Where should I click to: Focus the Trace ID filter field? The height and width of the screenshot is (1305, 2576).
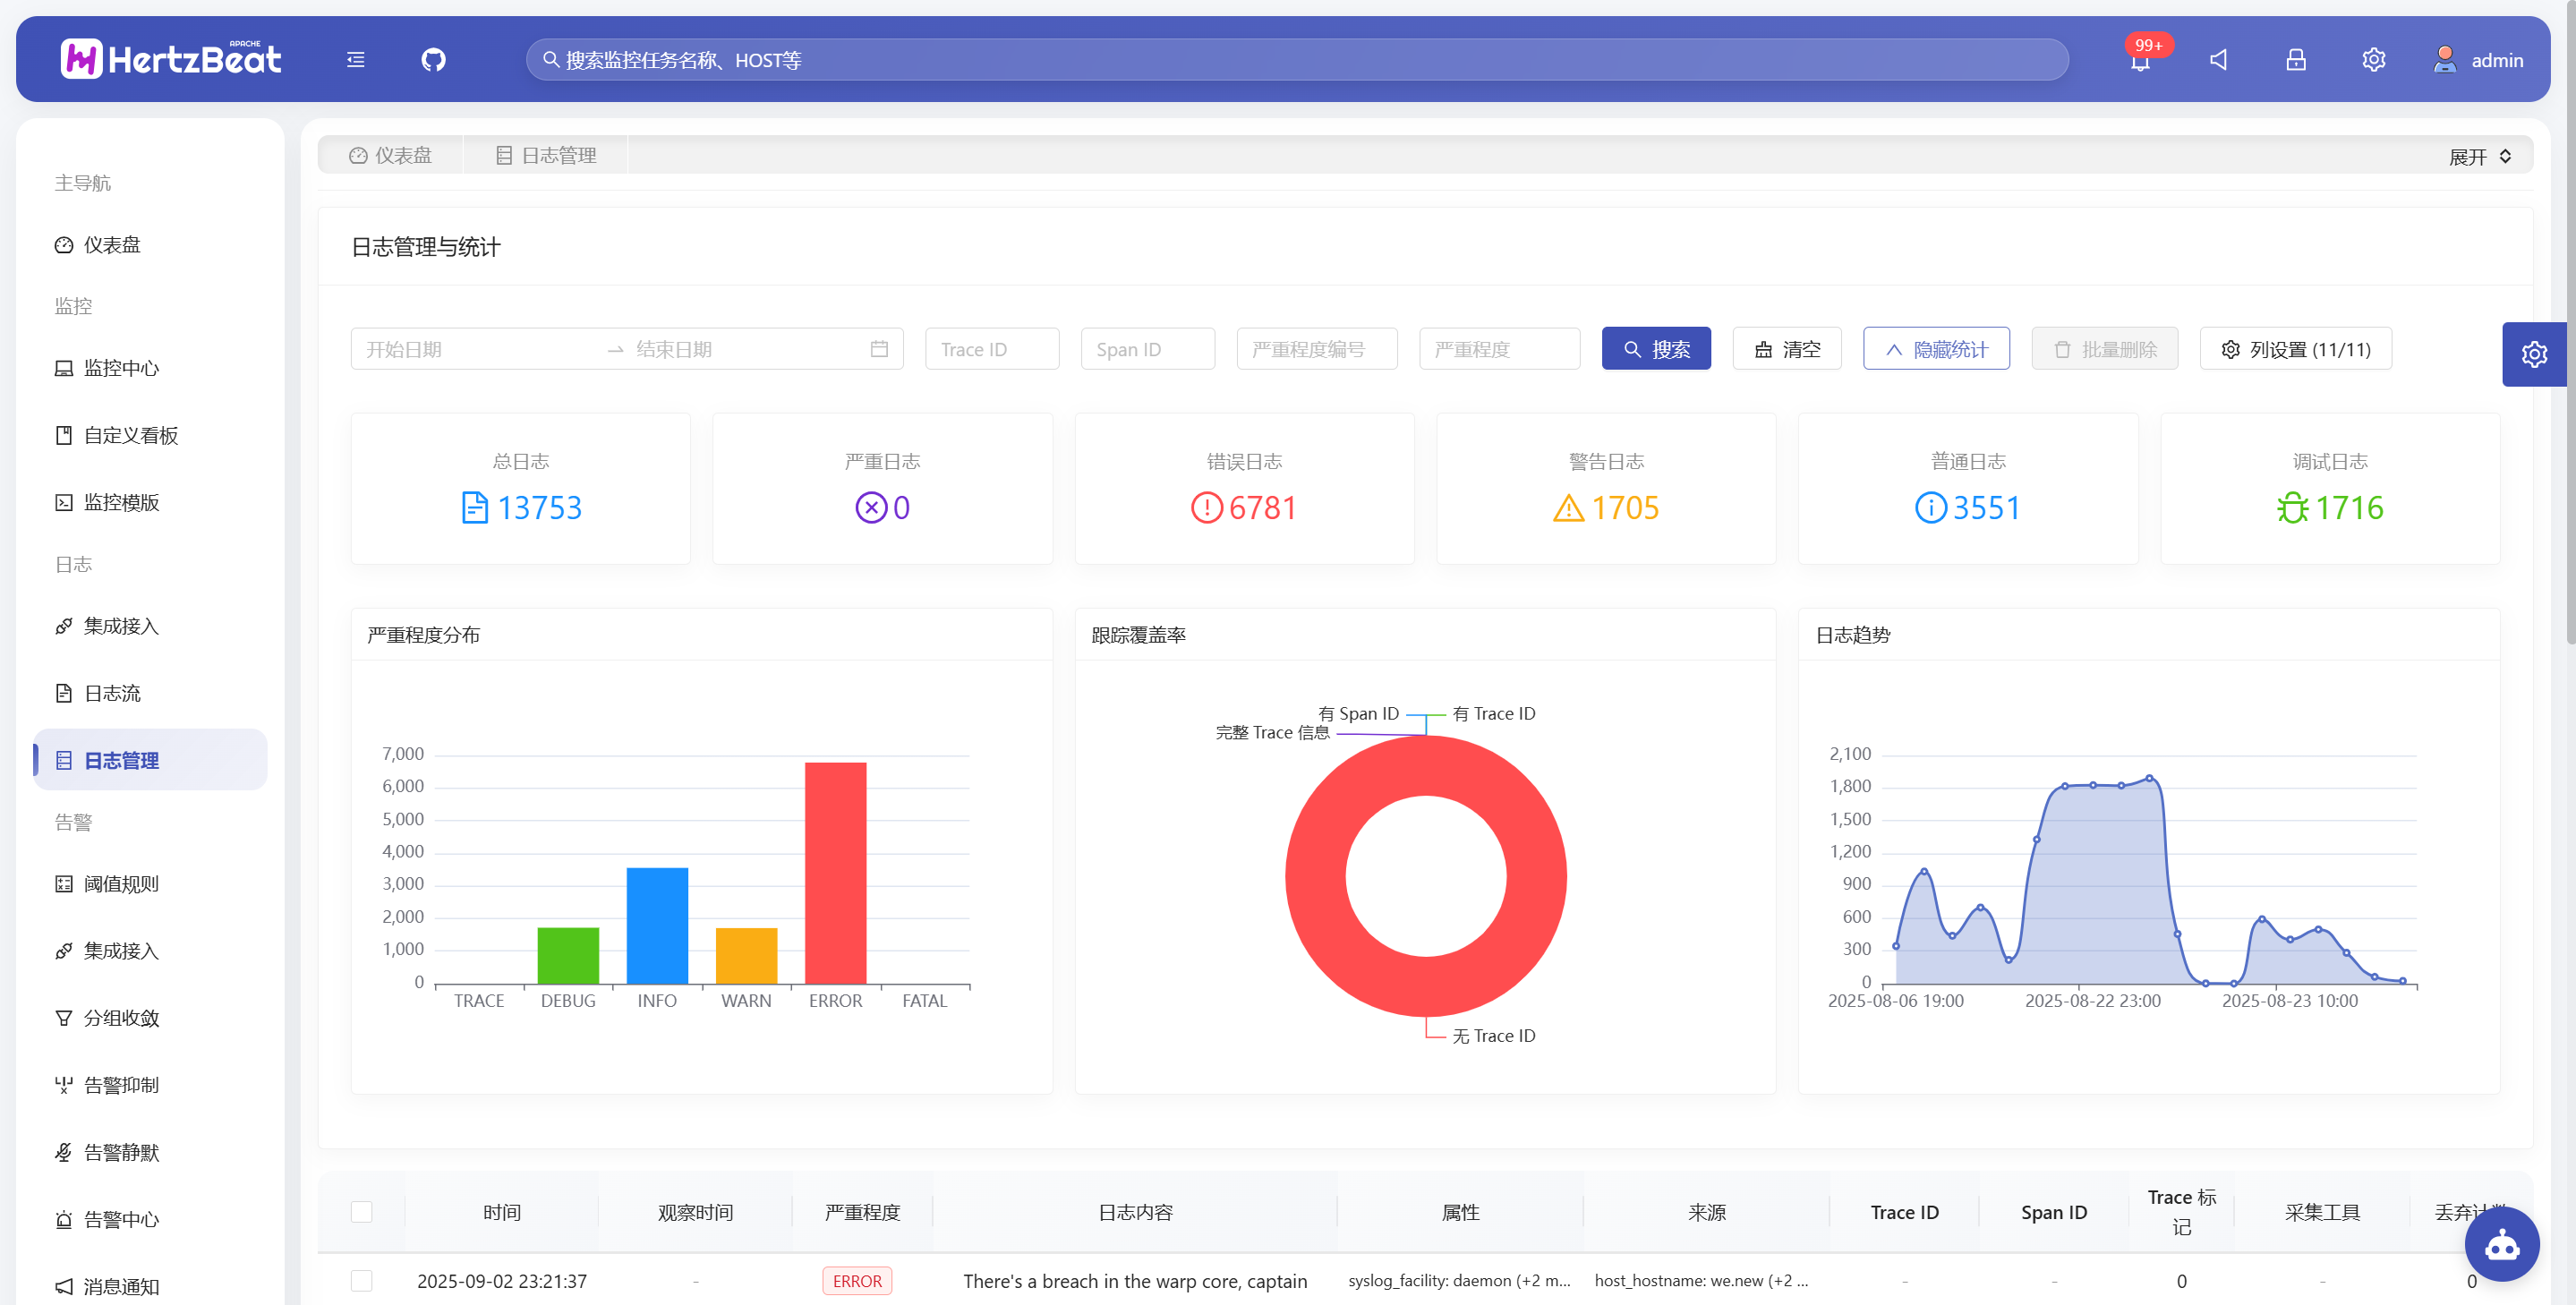coord(991,349)
